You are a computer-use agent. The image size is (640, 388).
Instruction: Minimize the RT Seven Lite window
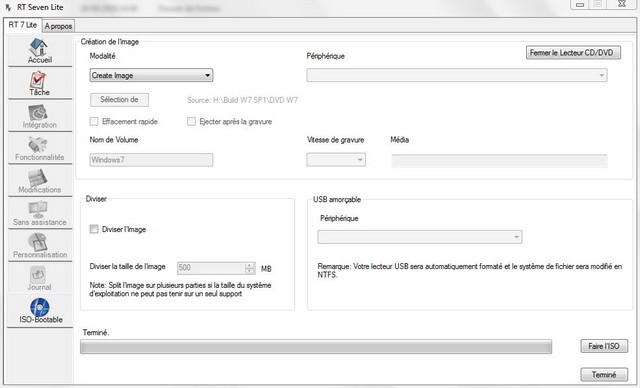580,4
